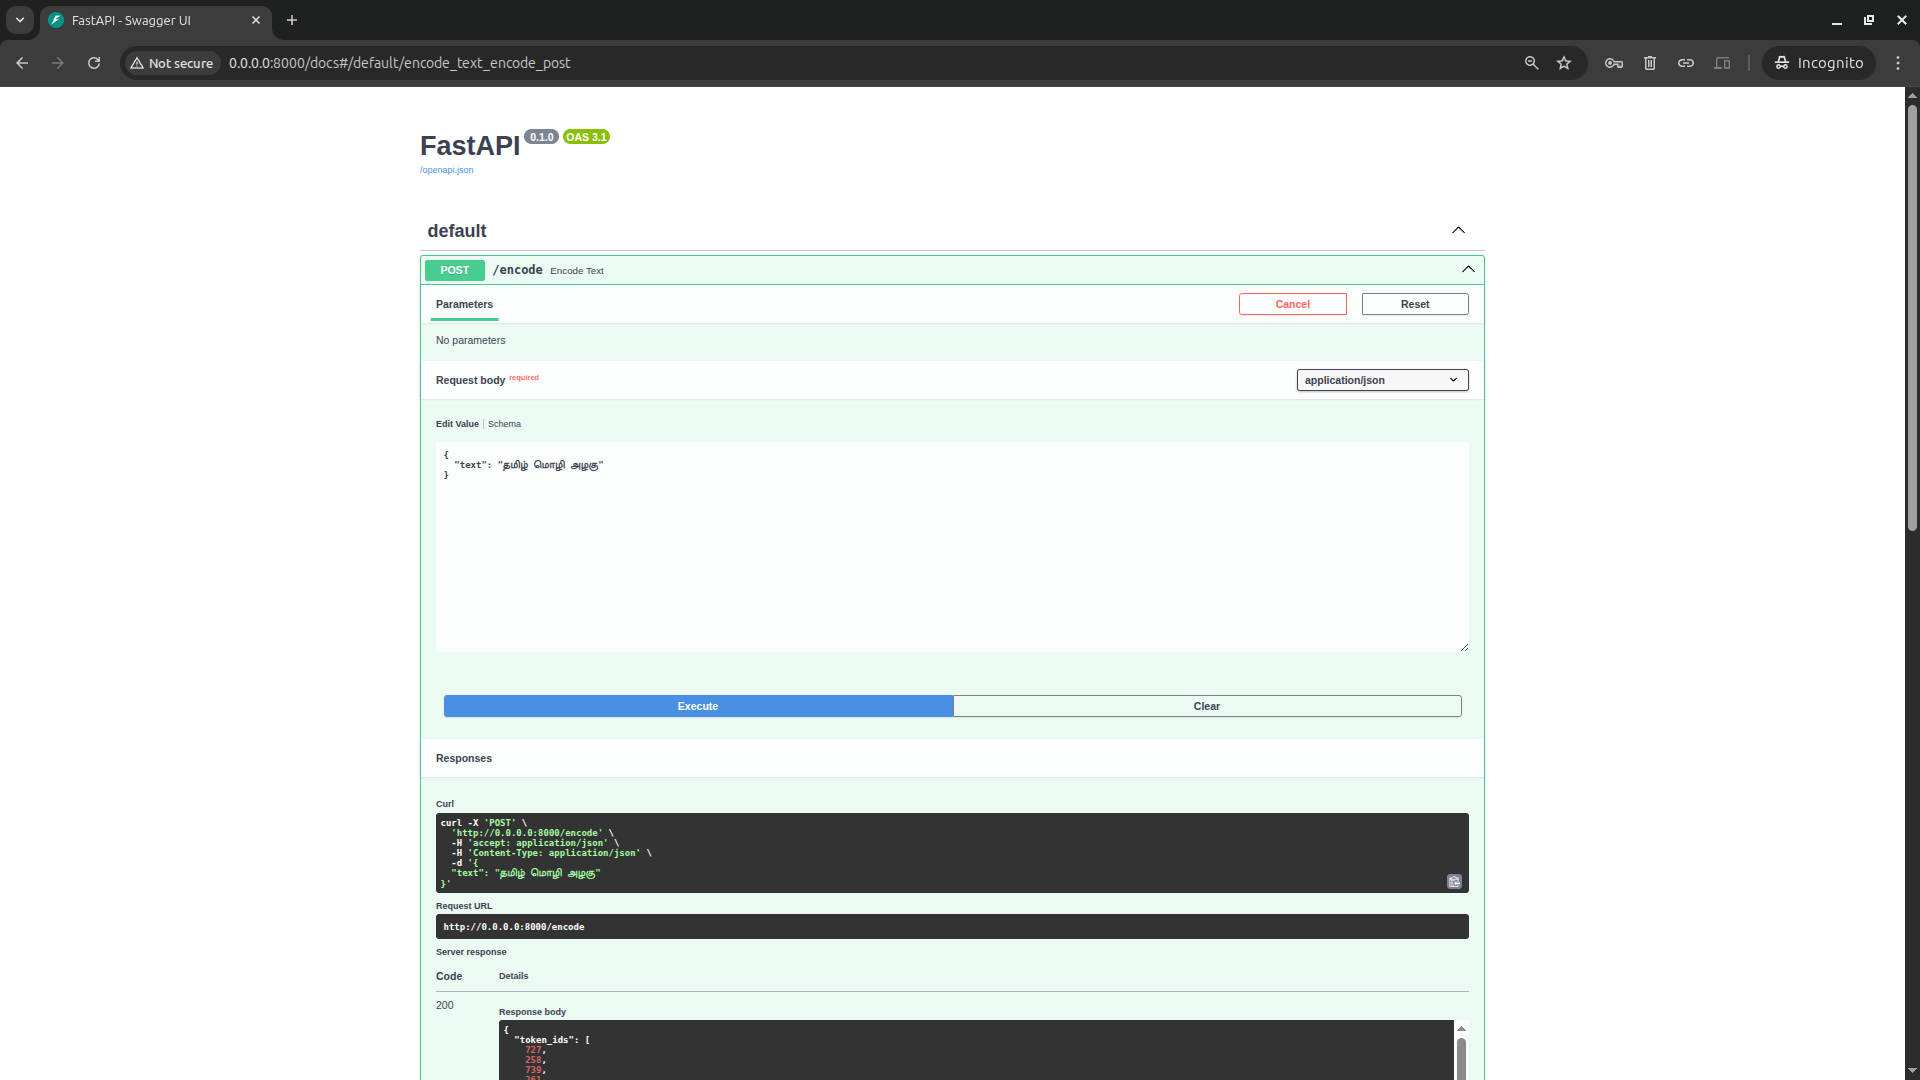1920x1080 pixels.
Task: Click the Clear button
Action: pyautogui.click(x=1207, y=706)
